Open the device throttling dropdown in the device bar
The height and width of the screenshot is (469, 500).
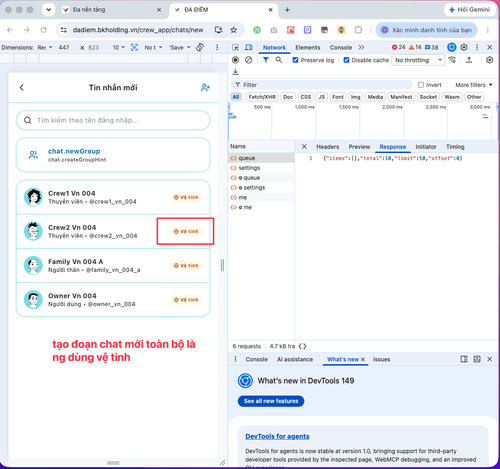pos(153,47)
